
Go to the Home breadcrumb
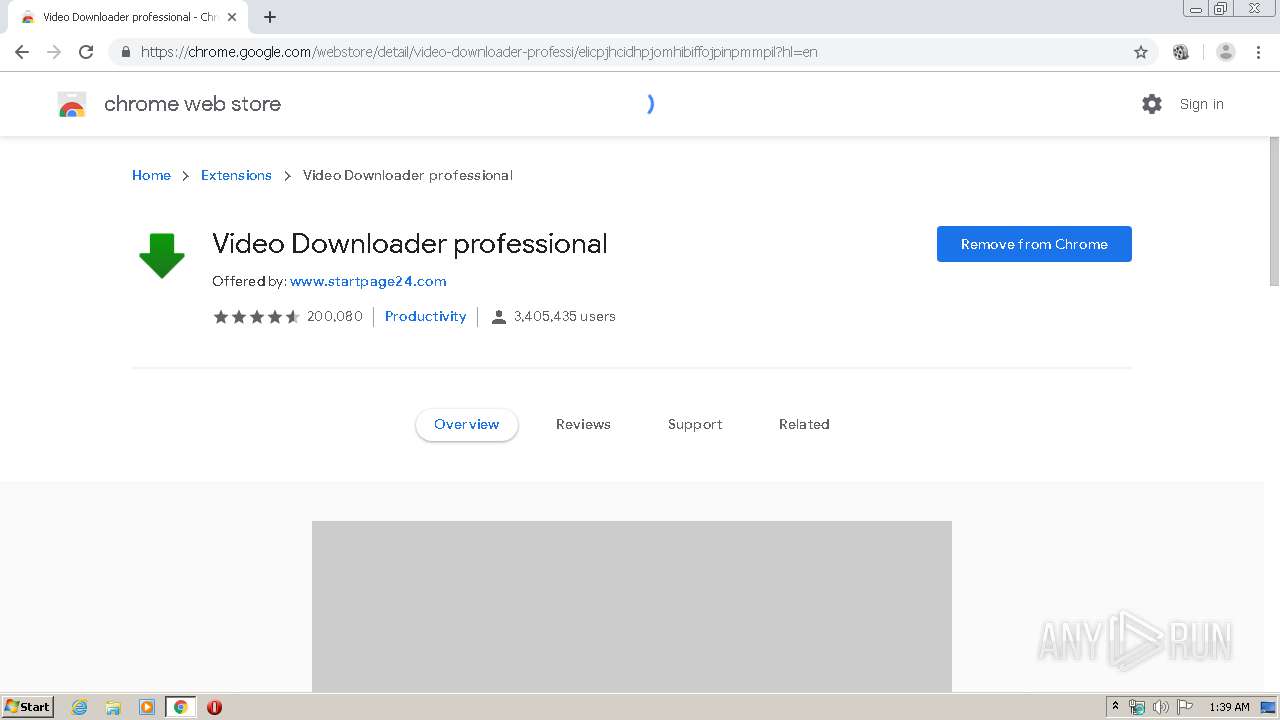click(151, 175)
